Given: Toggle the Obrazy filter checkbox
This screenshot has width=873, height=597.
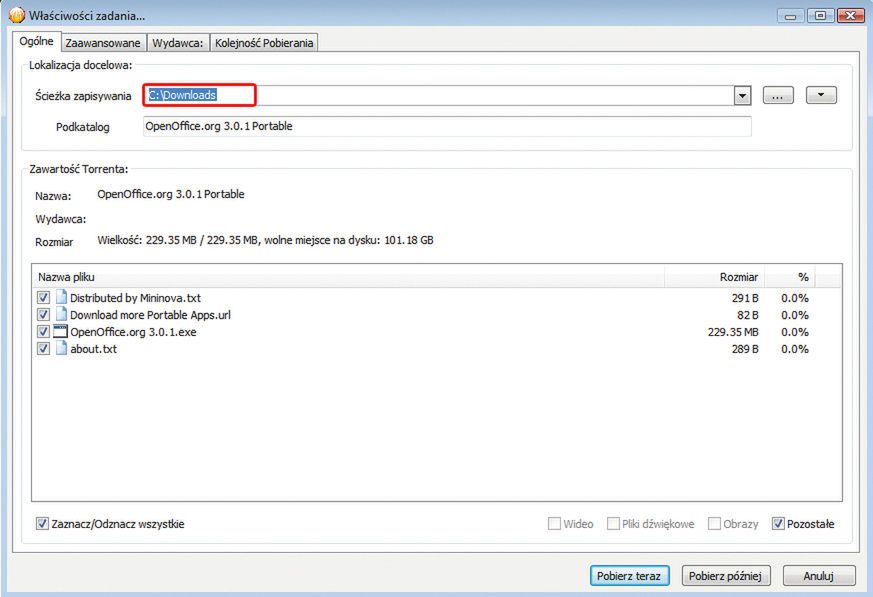Looking at the screenshot, I should pyautogui.click(x=714, y=523).
